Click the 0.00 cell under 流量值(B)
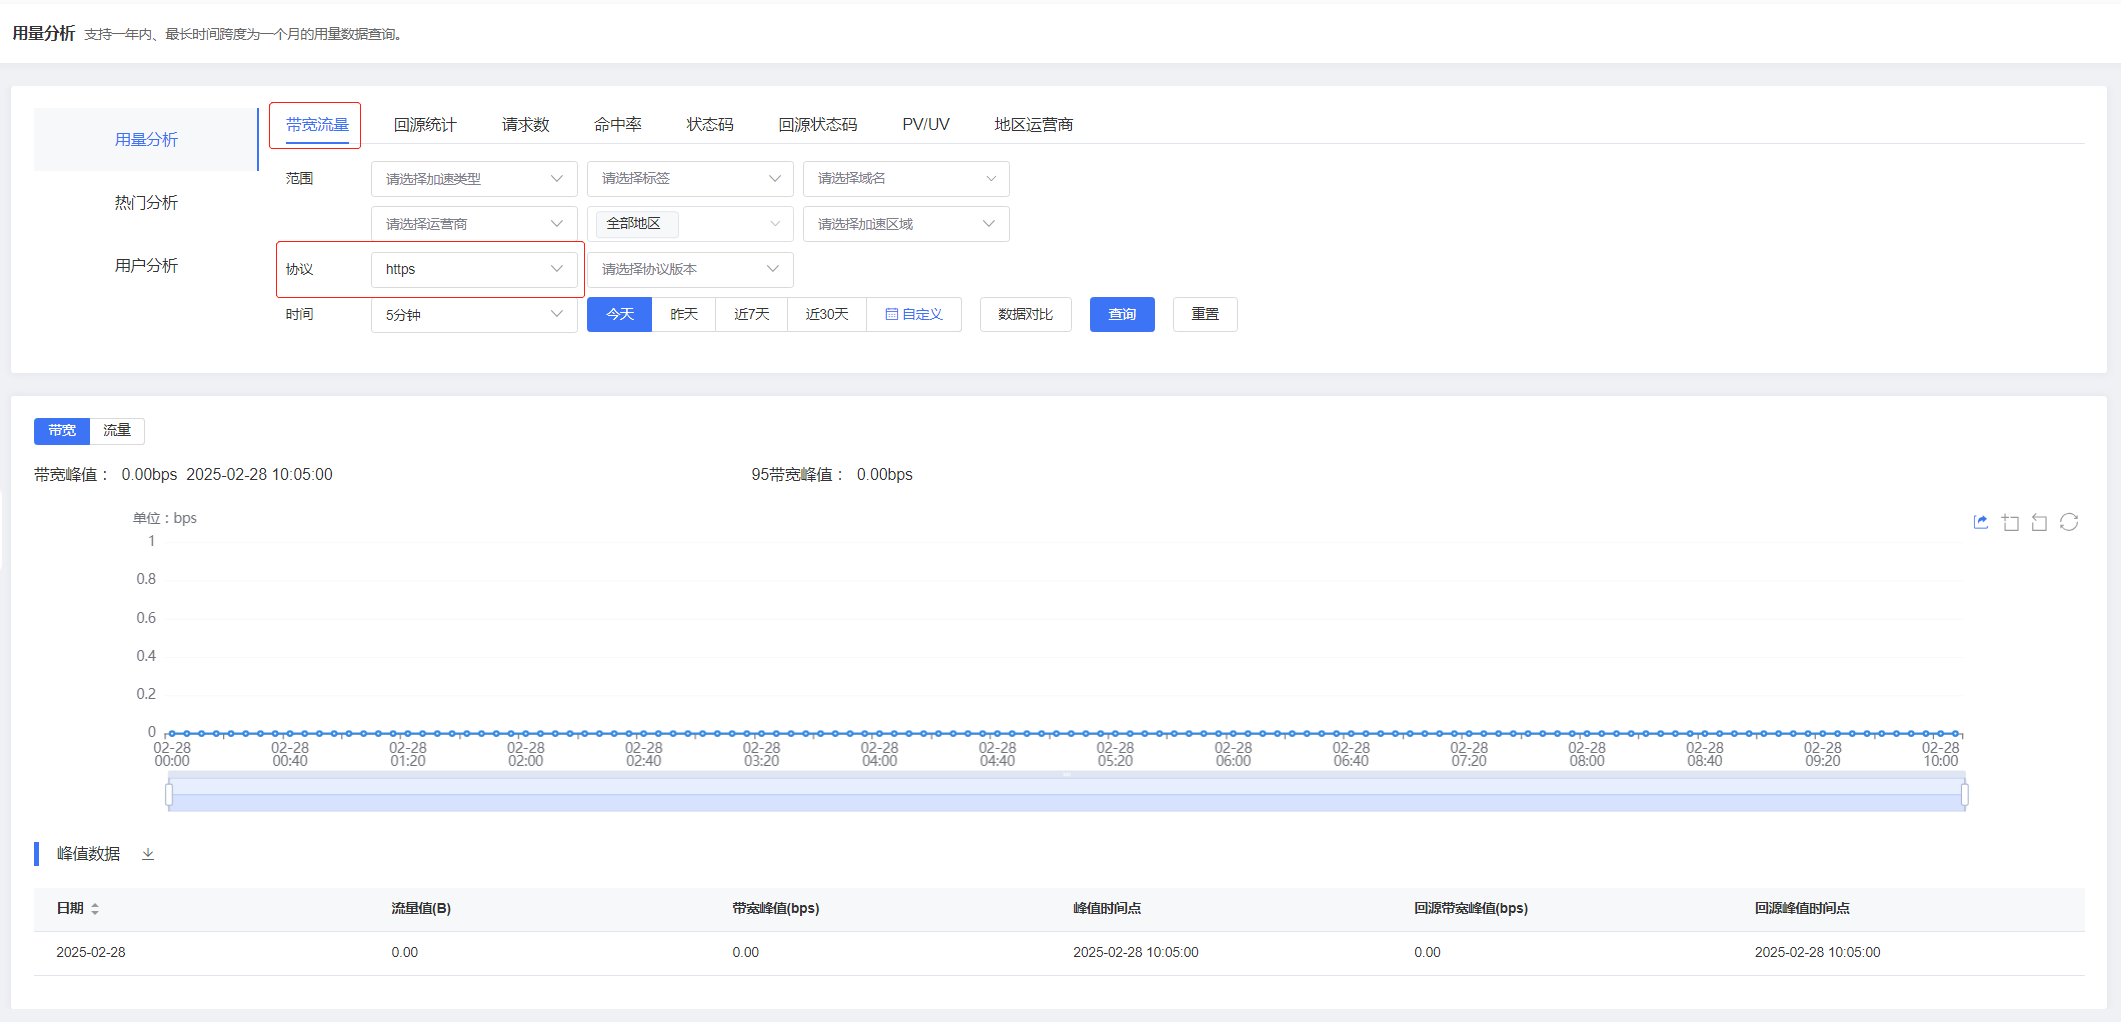The width and height of the screenshot is (2121, 1022). tap(405, 953)
